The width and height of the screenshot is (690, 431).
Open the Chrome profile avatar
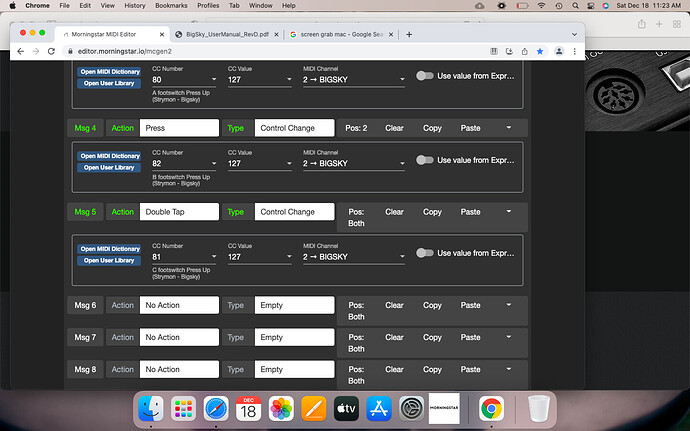click(559, 52)
